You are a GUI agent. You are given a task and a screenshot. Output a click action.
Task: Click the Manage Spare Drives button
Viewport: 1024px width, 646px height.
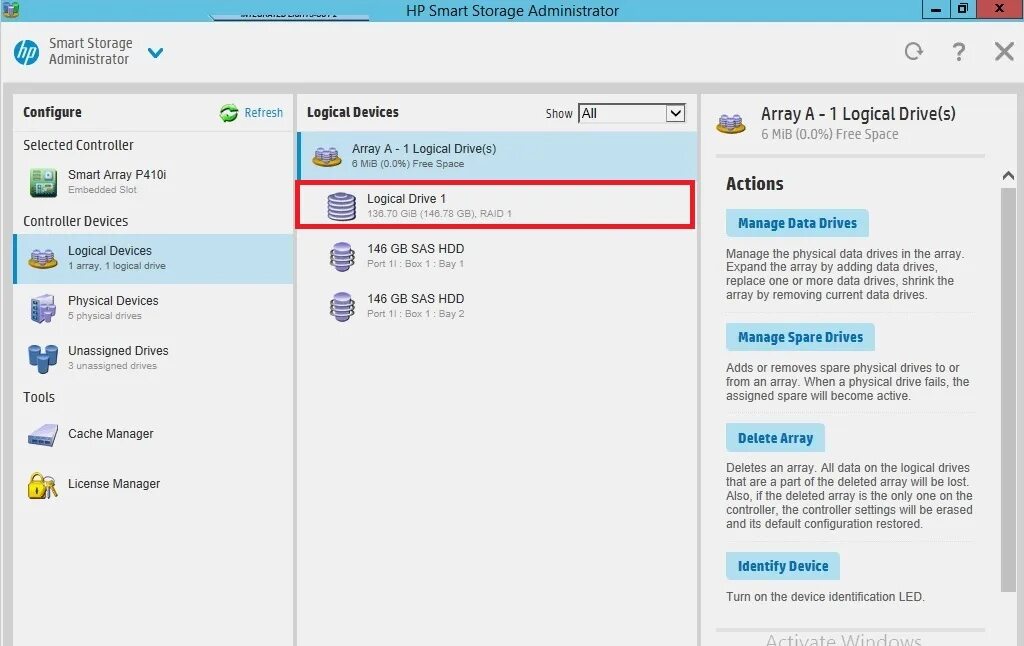(800, 337)
